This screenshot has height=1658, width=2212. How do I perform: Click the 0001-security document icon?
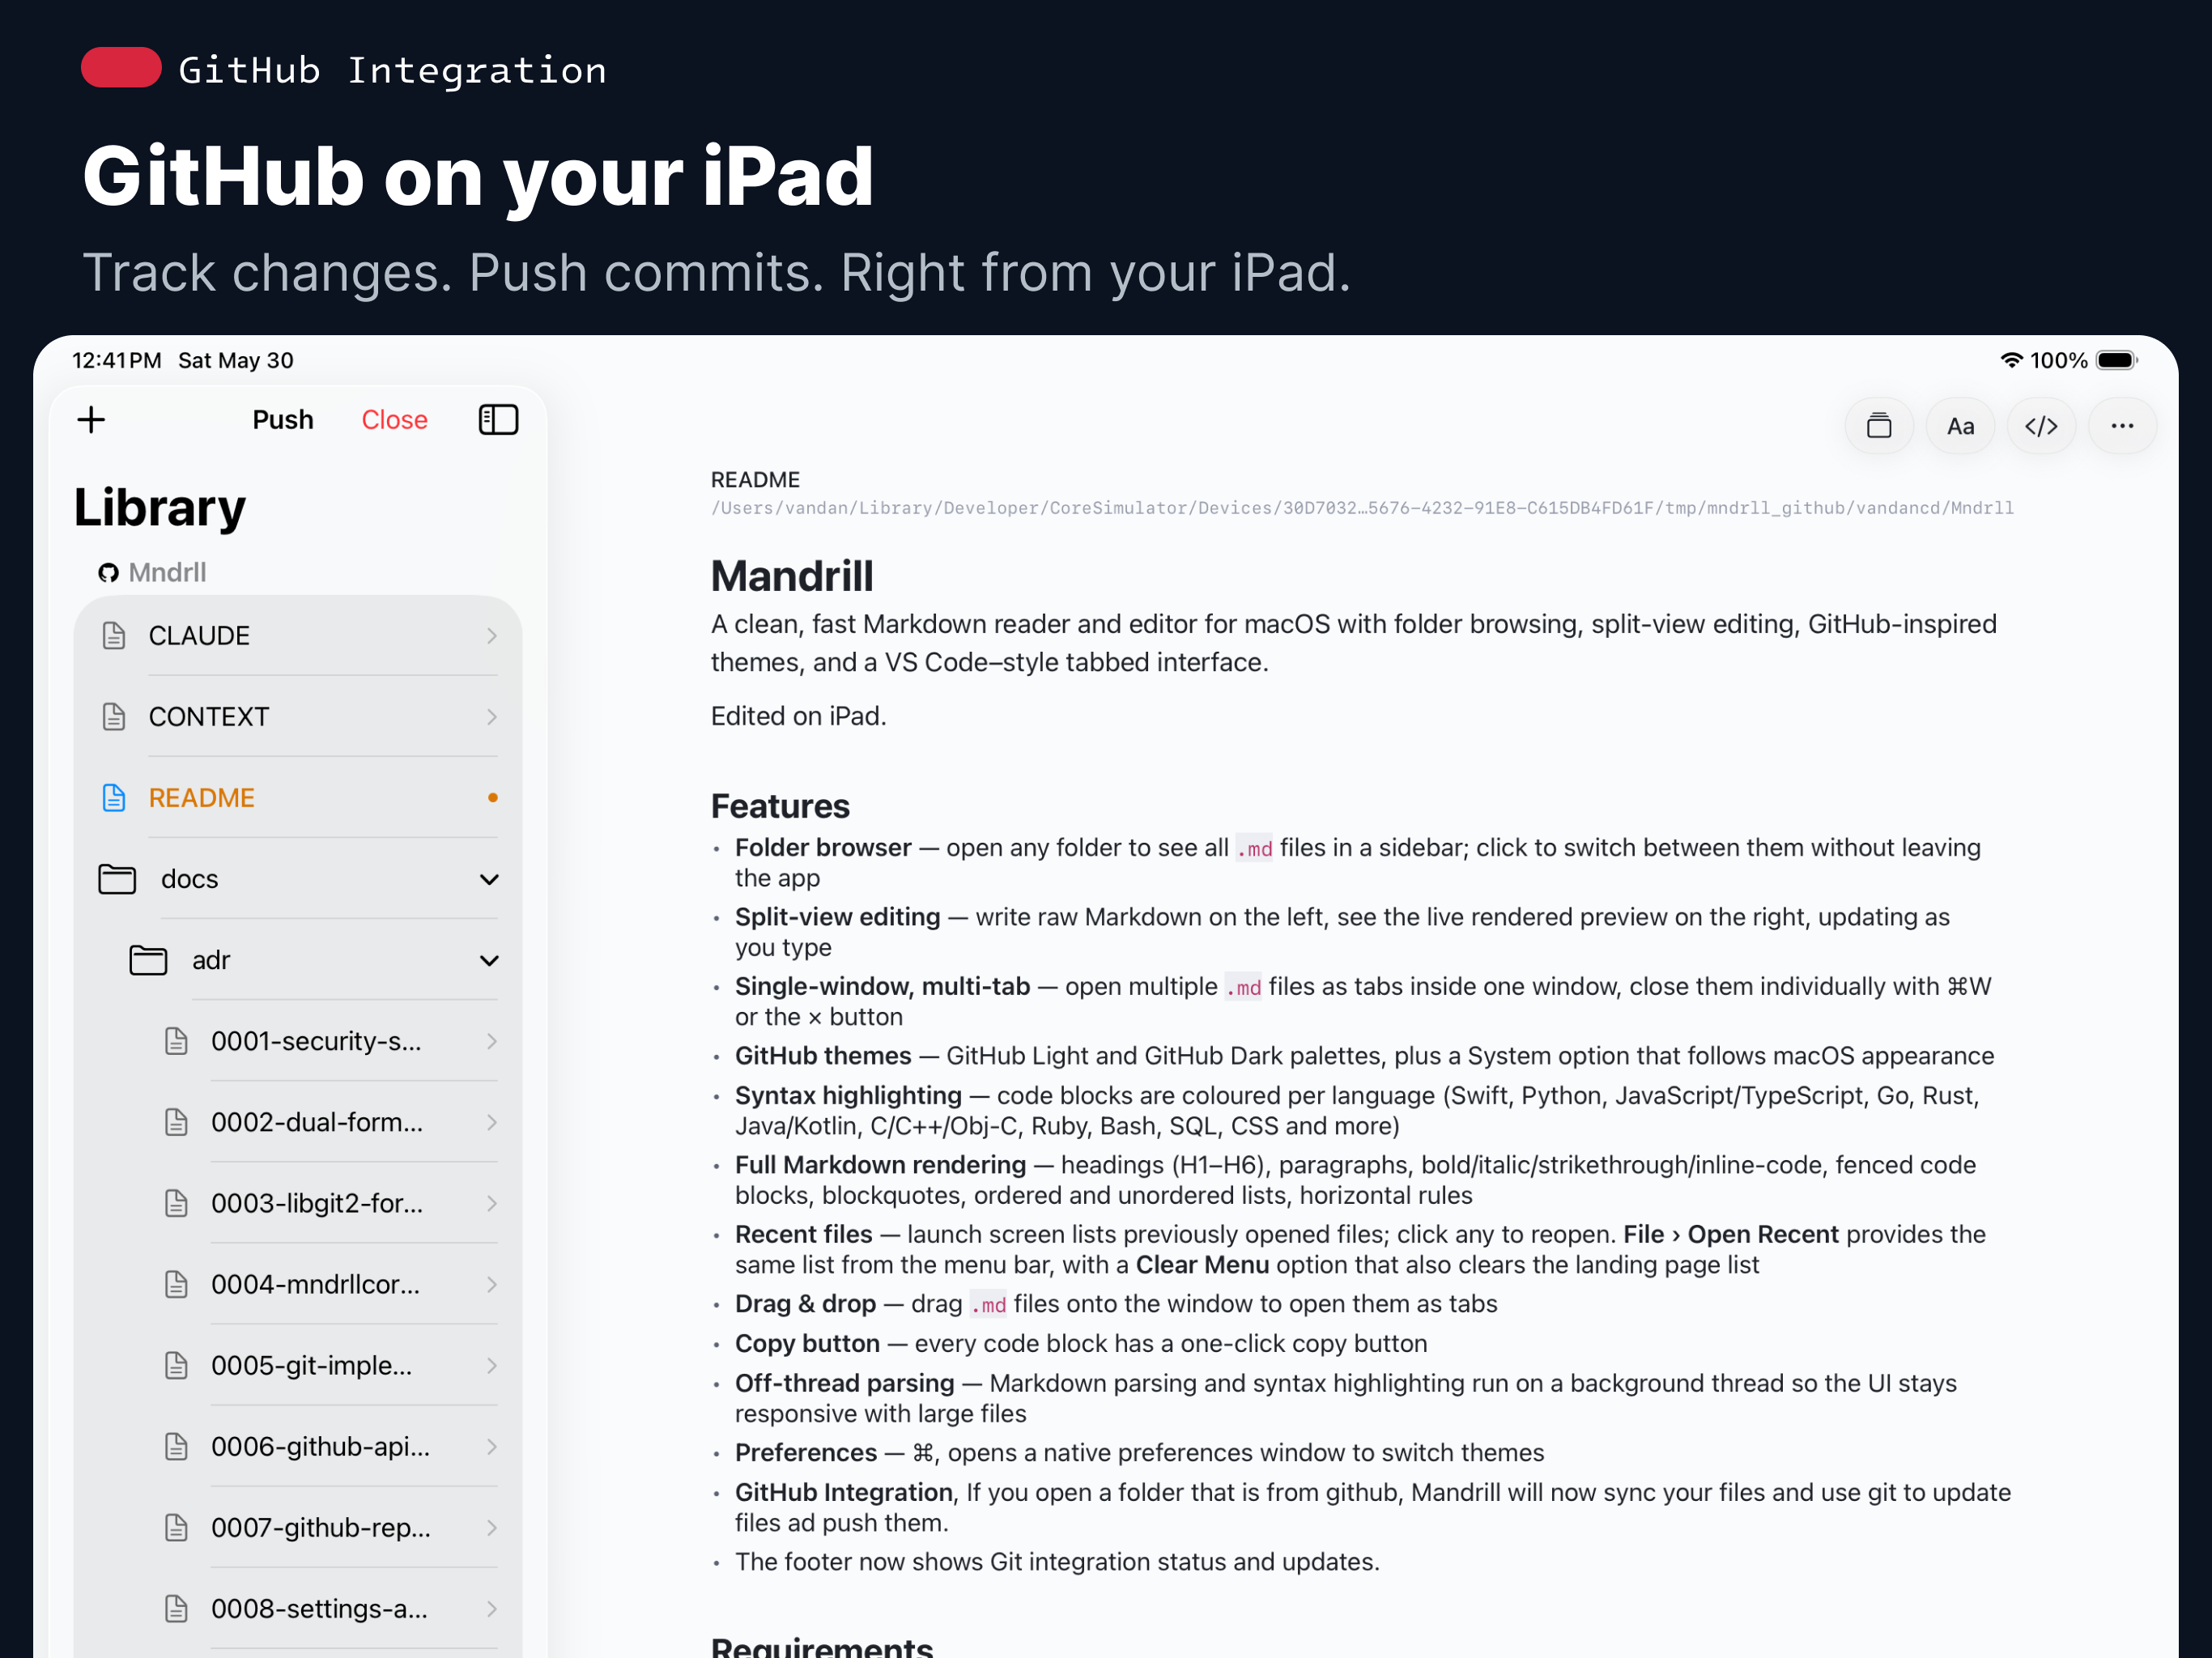tap(176, 1041)
